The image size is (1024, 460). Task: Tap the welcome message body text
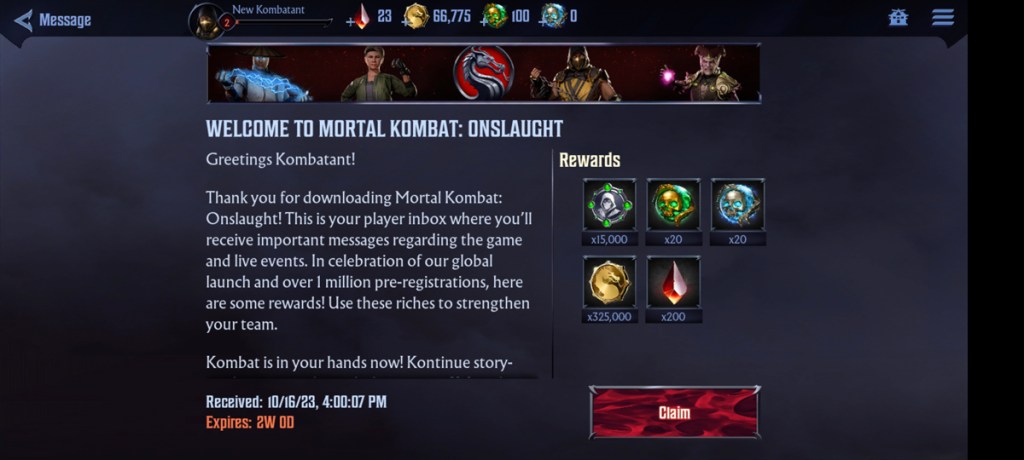tap(369, 261)
